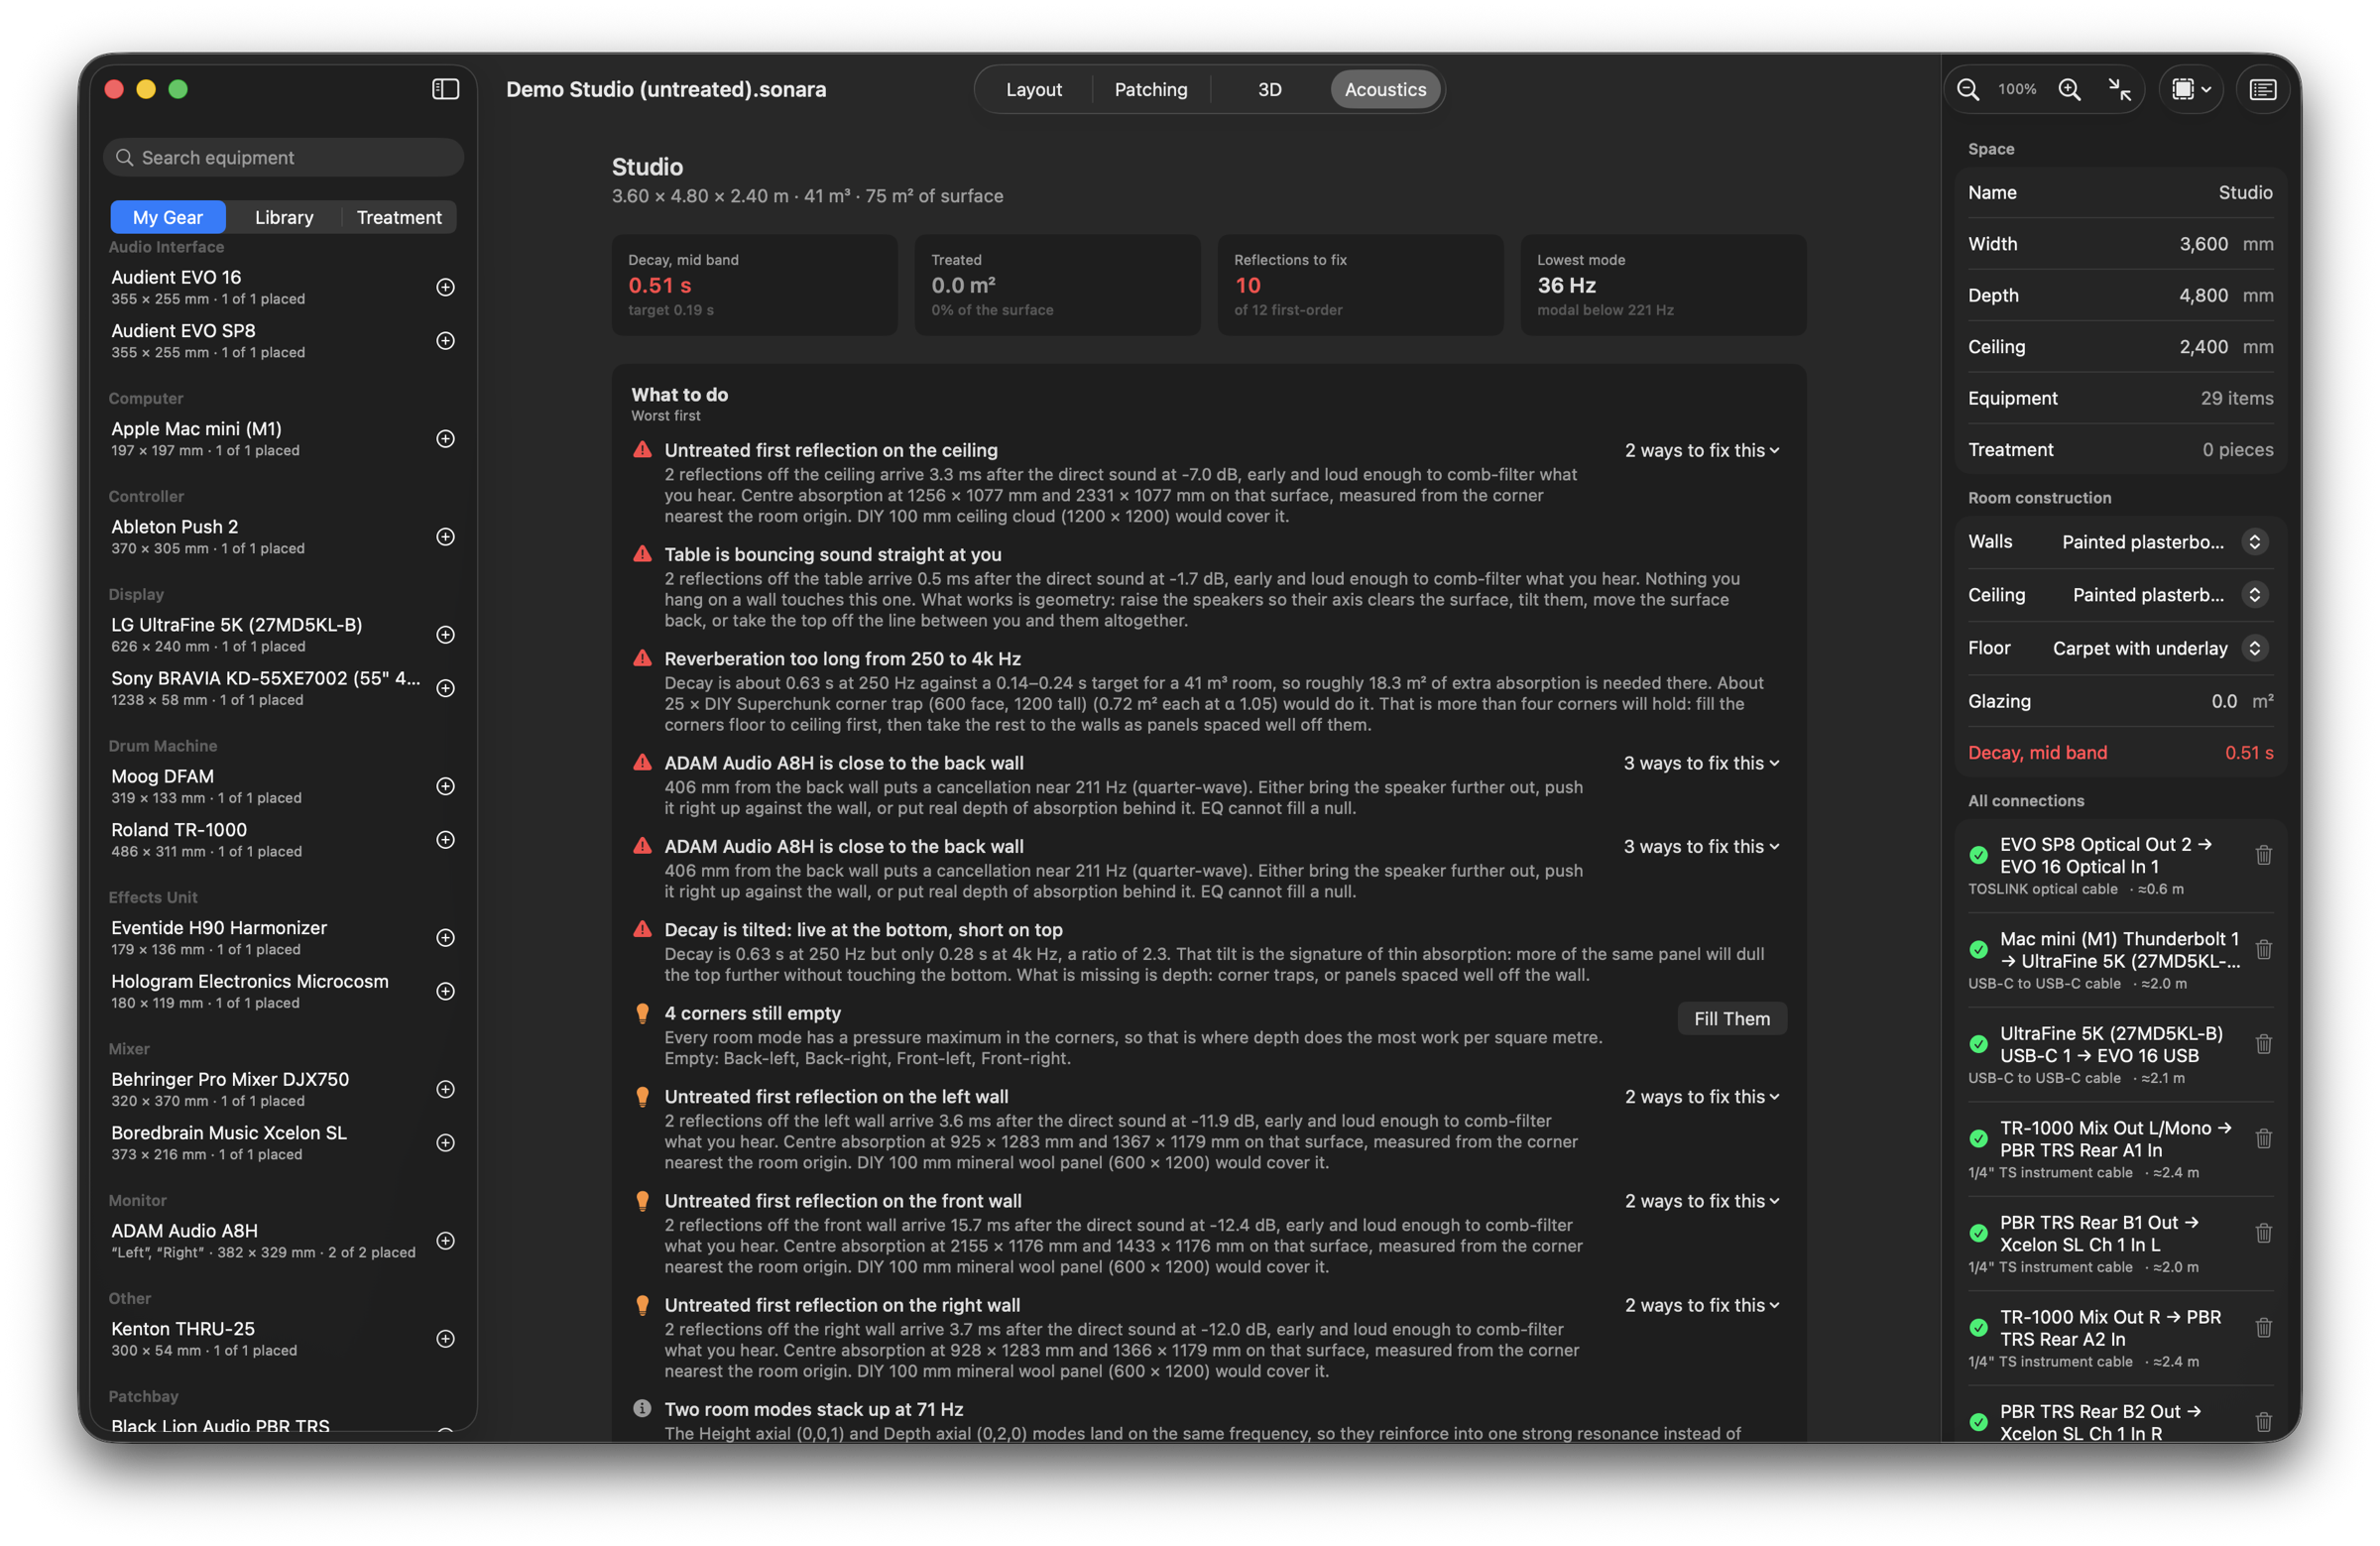Image resolution: width=2380 pixels, height=1546 pixels.
Task: Switch to the 3D tab
Action: [1269, 89]
